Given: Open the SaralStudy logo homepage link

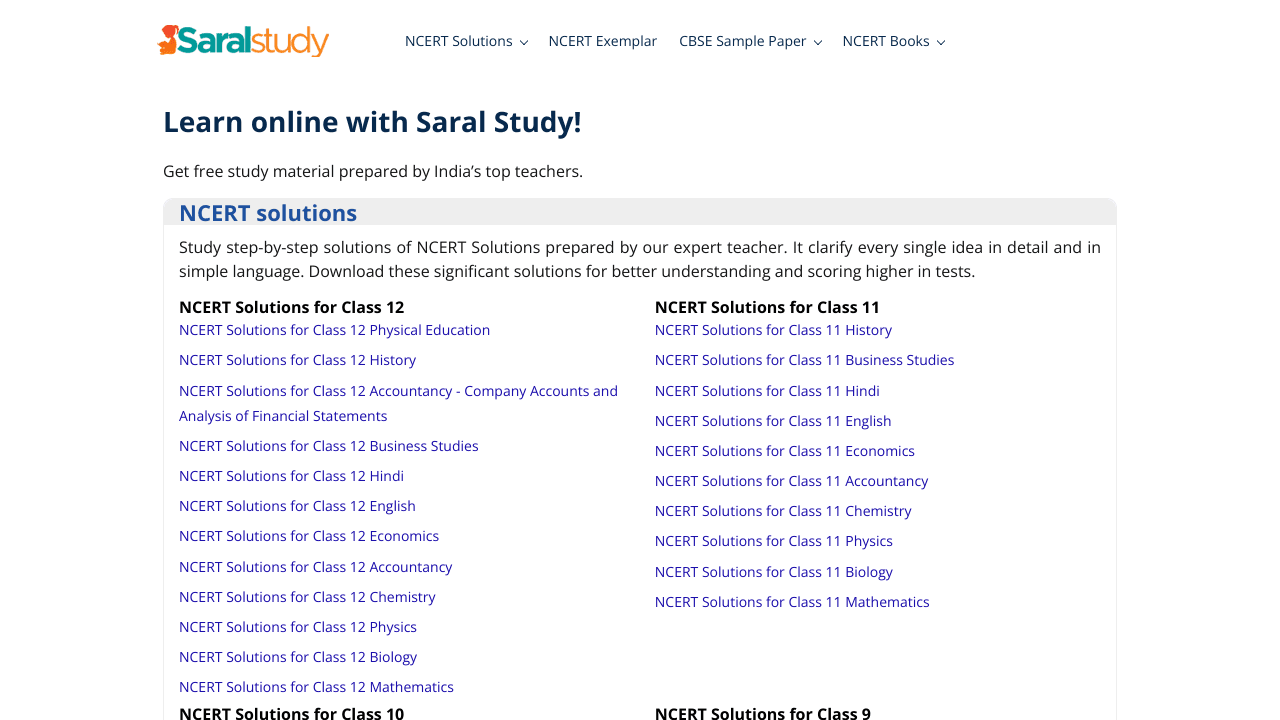Looking at the screenshot, I should coord(243,41).
